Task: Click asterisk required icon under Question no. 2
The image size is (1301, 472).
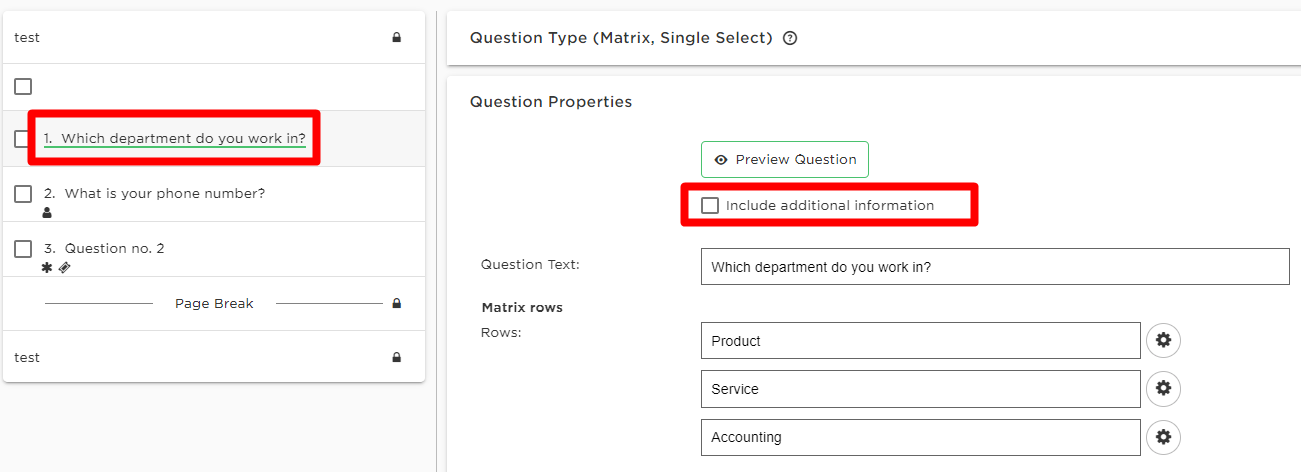Action: [x=47, y=267]
